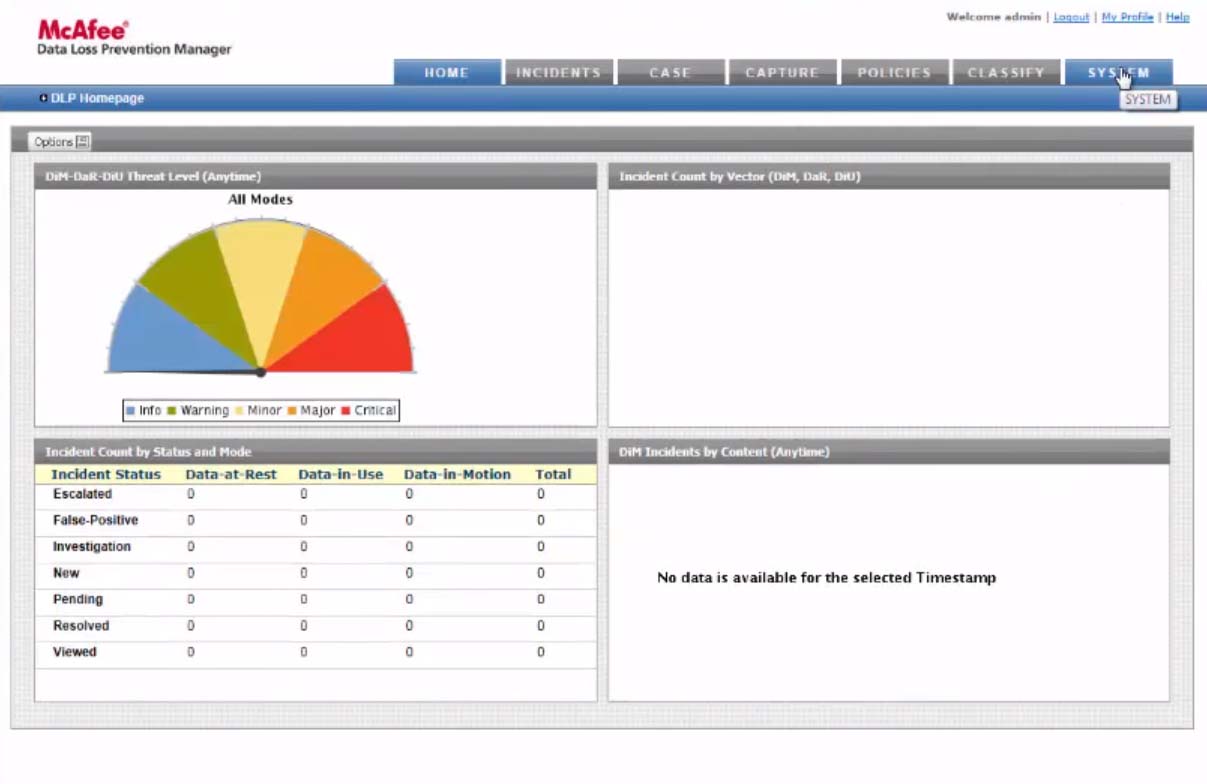Open the SYSTEM tab
This screenshot has height=784, width=1207.
(x=1118, y=72)
